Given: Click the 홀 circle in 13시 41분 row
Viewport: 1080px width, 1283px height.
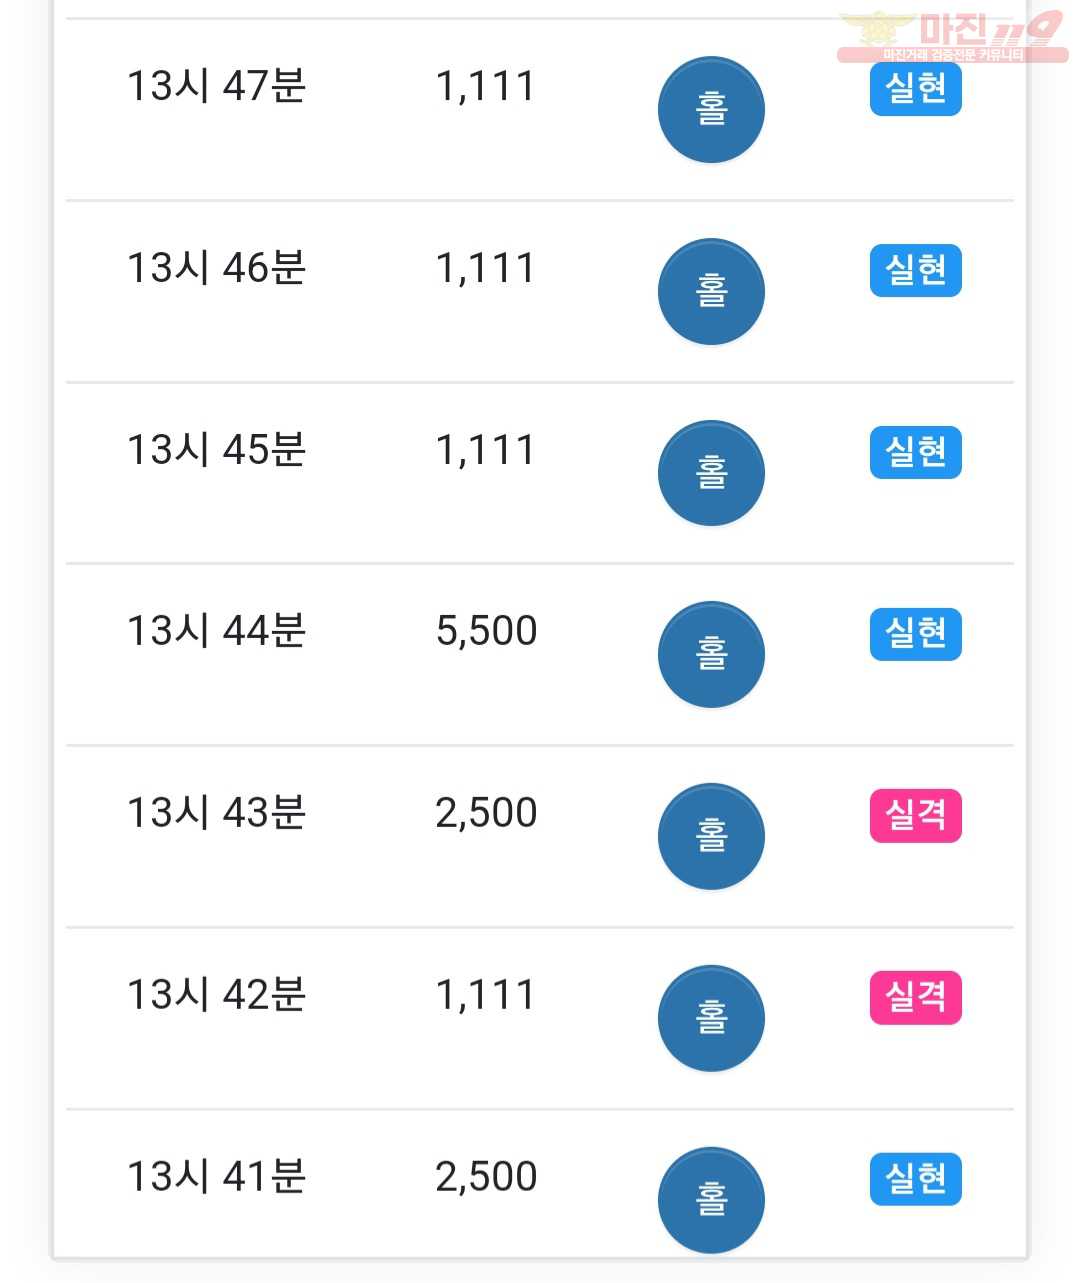Looking at the screenshot, I should point(711,1200).
